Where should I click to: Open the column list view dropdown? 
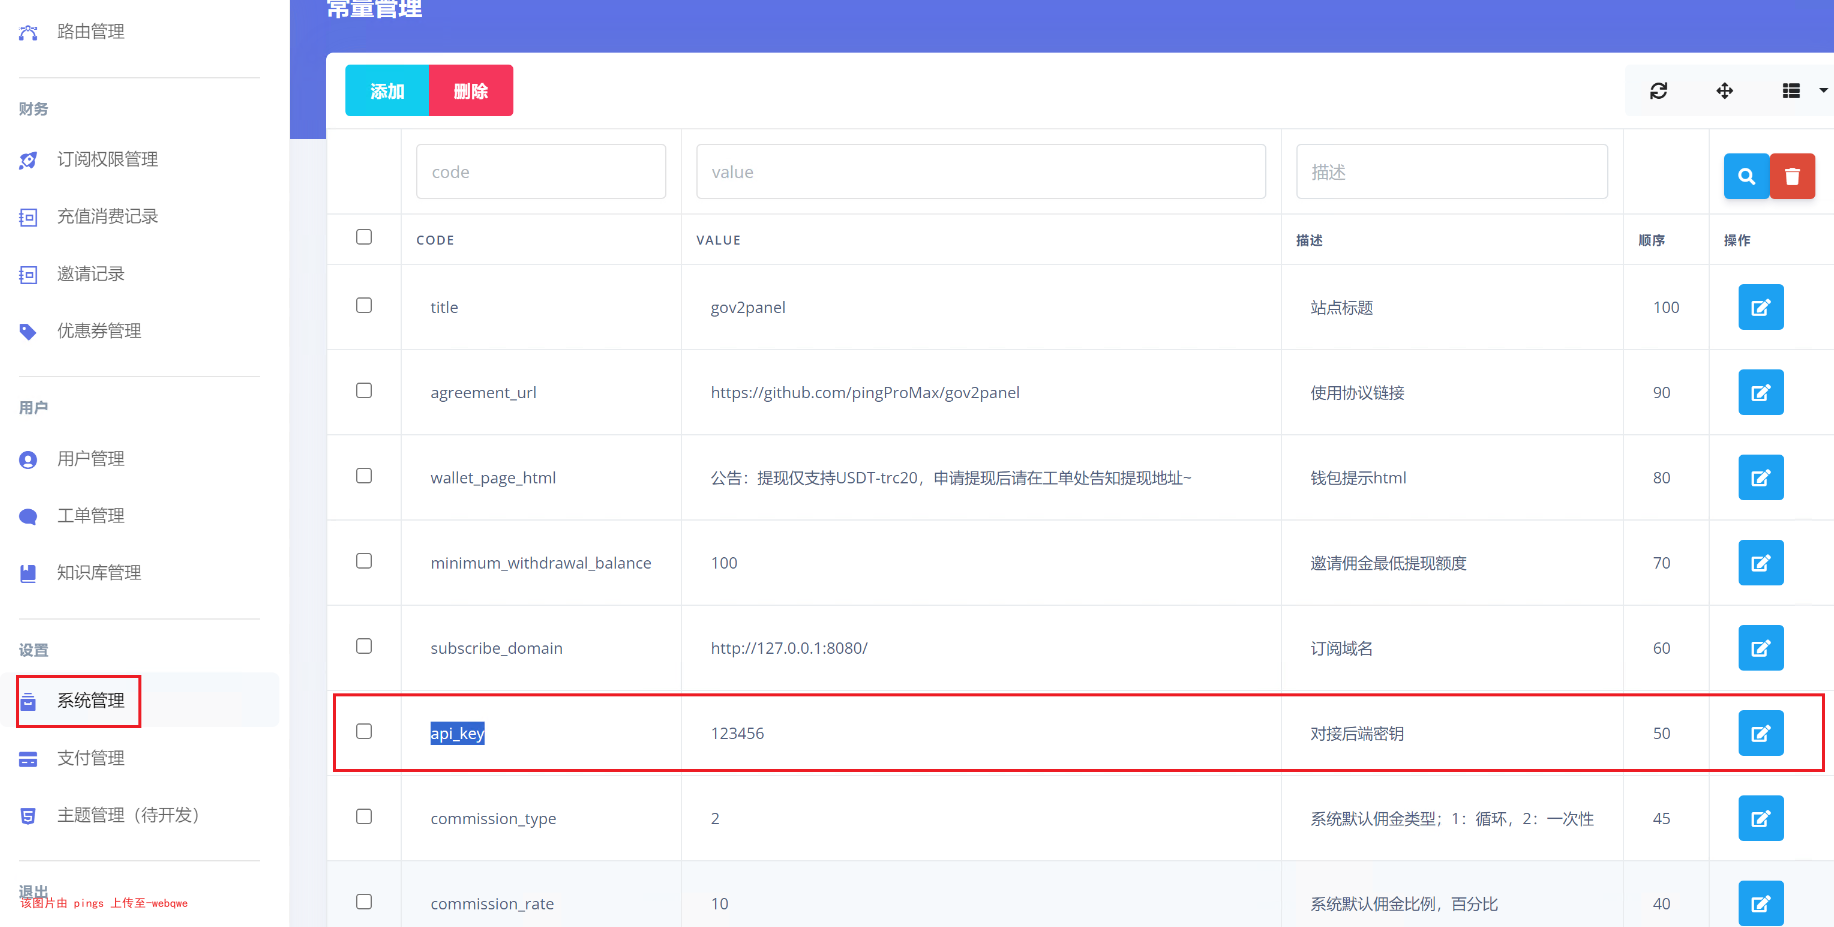point(1804,91)
